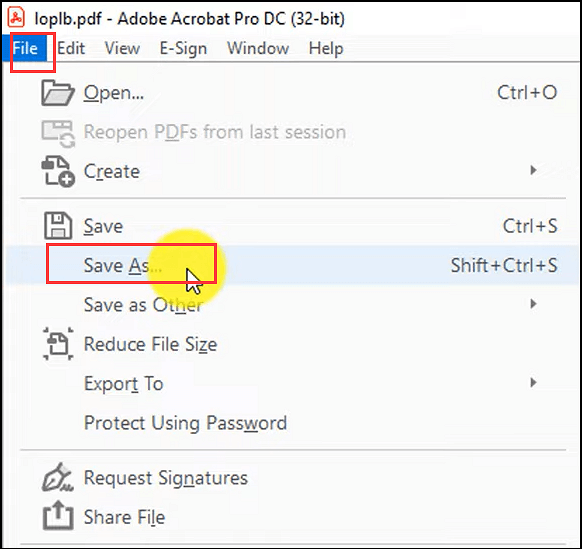582x549 pixels.
Task: Click the Reduce File Size icon
Action: point(58,344)
